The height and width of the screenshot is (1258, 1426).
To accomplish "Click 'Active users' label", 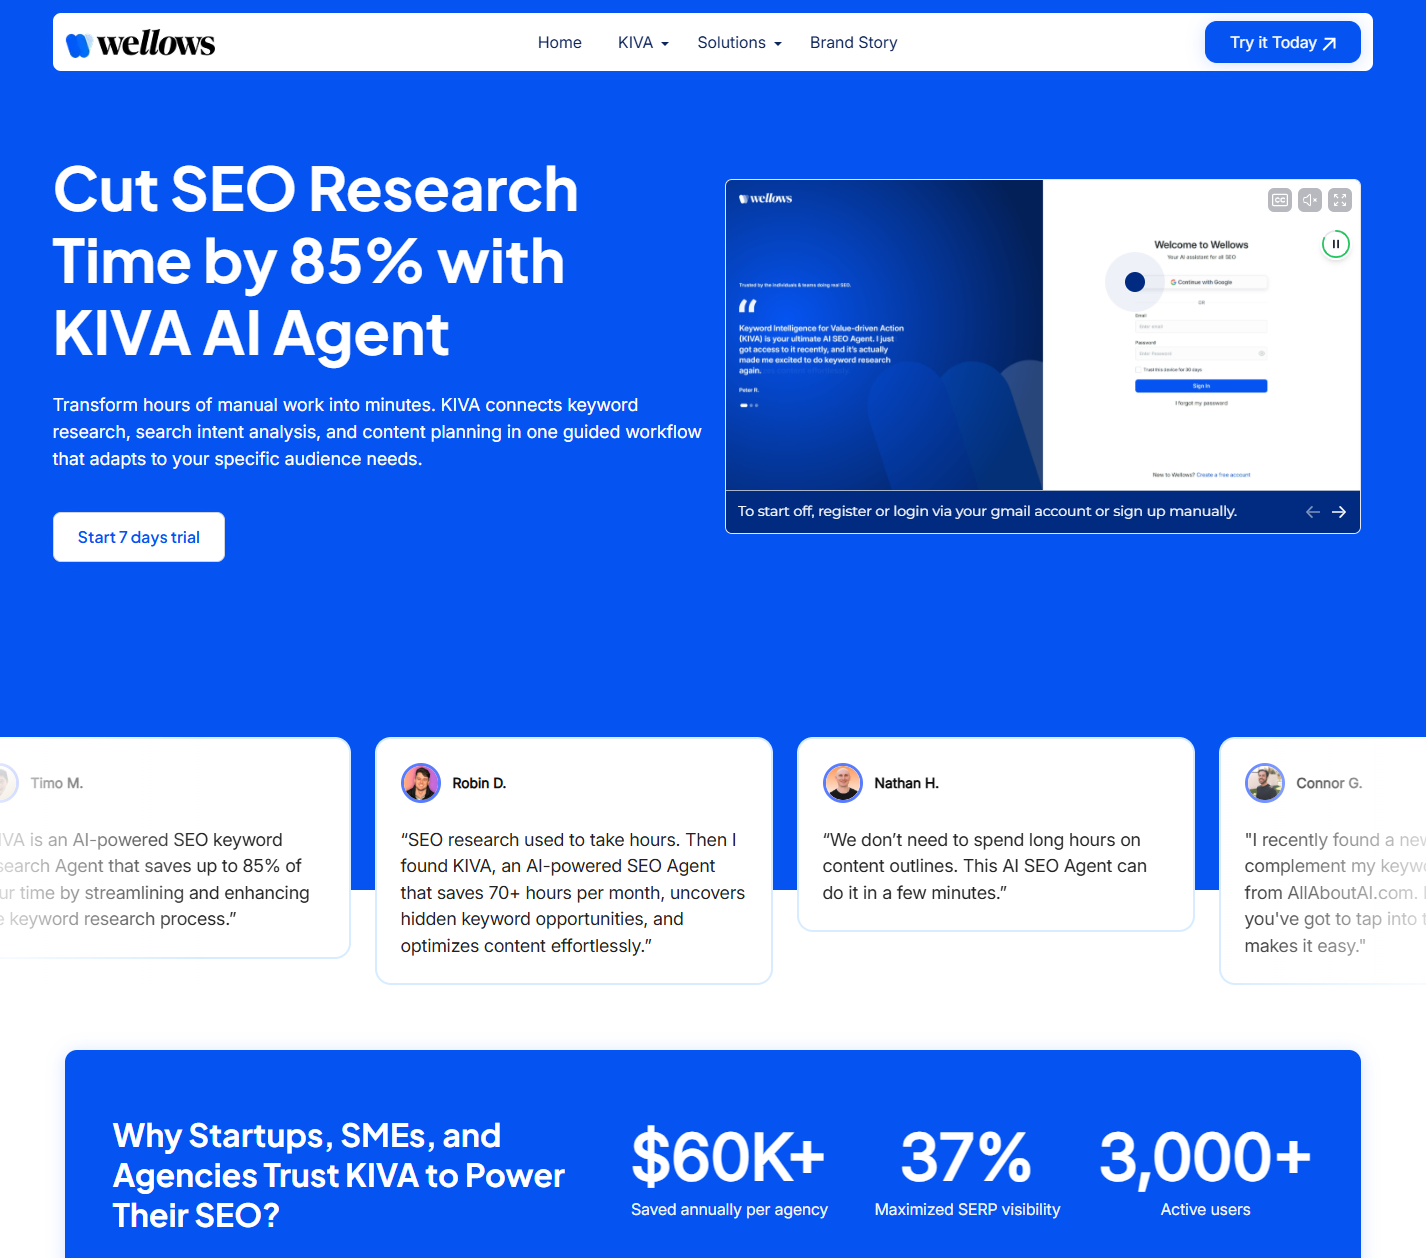I will click(1205, 1210).
